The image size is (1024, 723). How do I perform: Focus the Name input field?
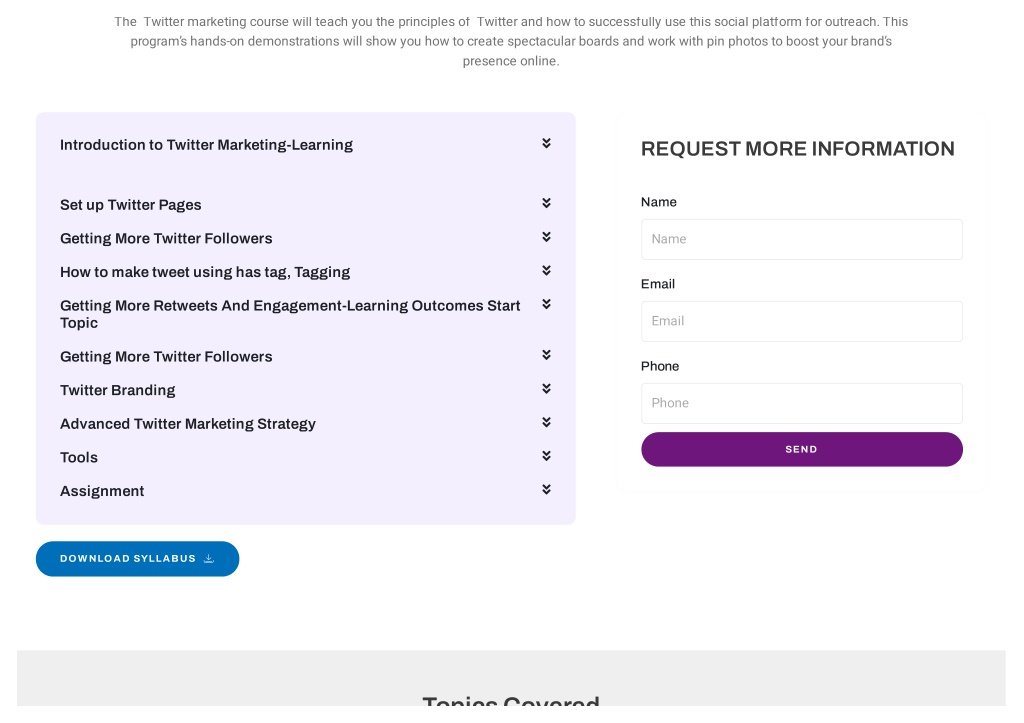pyautogui.click(x=801, y=239)
